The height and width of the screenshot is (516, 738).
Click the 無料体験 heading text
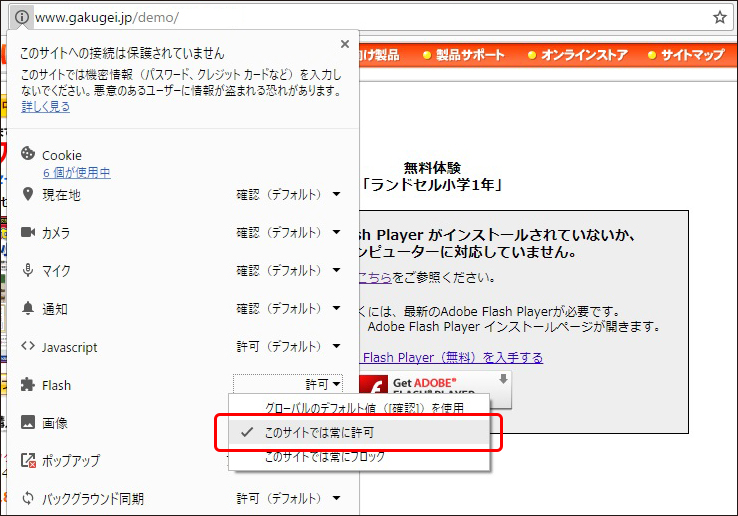[432, 168]
